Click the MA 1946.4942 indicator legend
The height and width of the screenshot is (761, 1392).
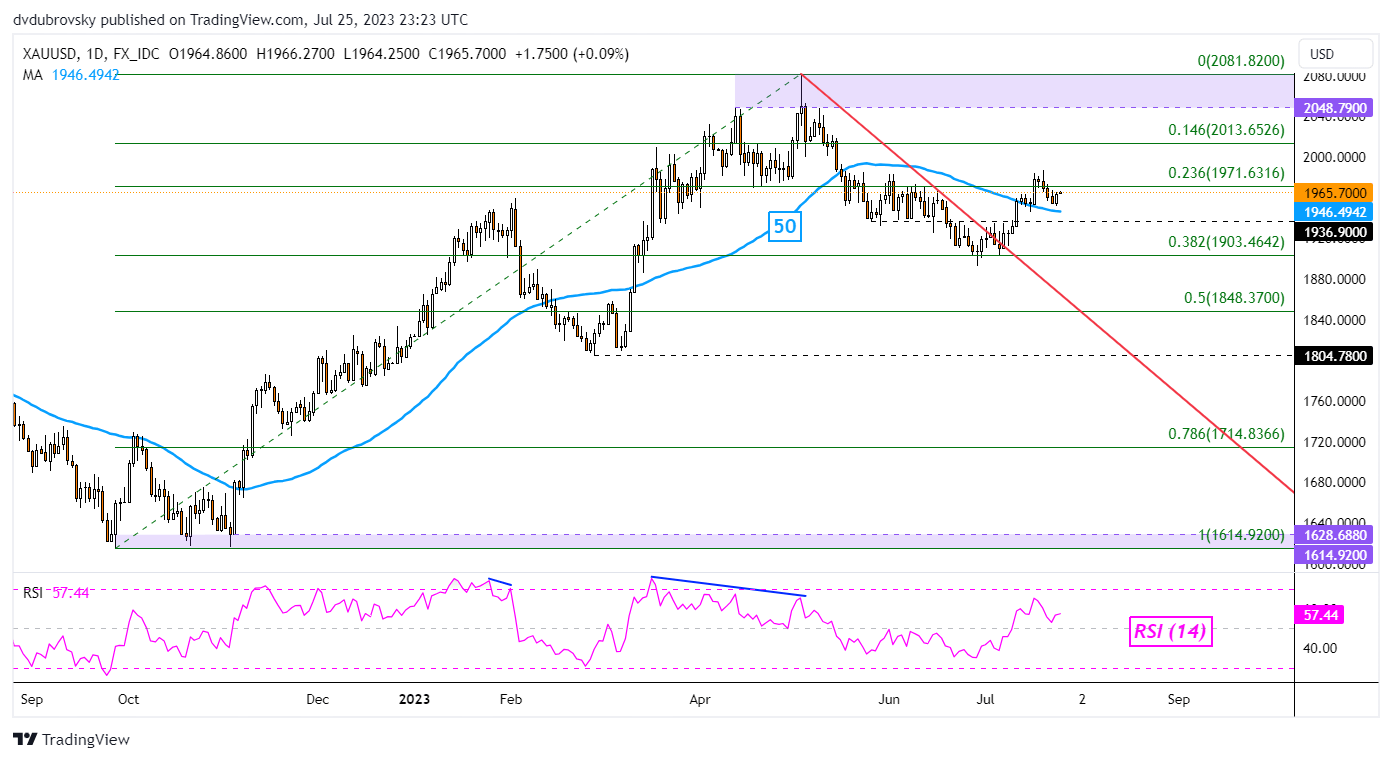69,75
